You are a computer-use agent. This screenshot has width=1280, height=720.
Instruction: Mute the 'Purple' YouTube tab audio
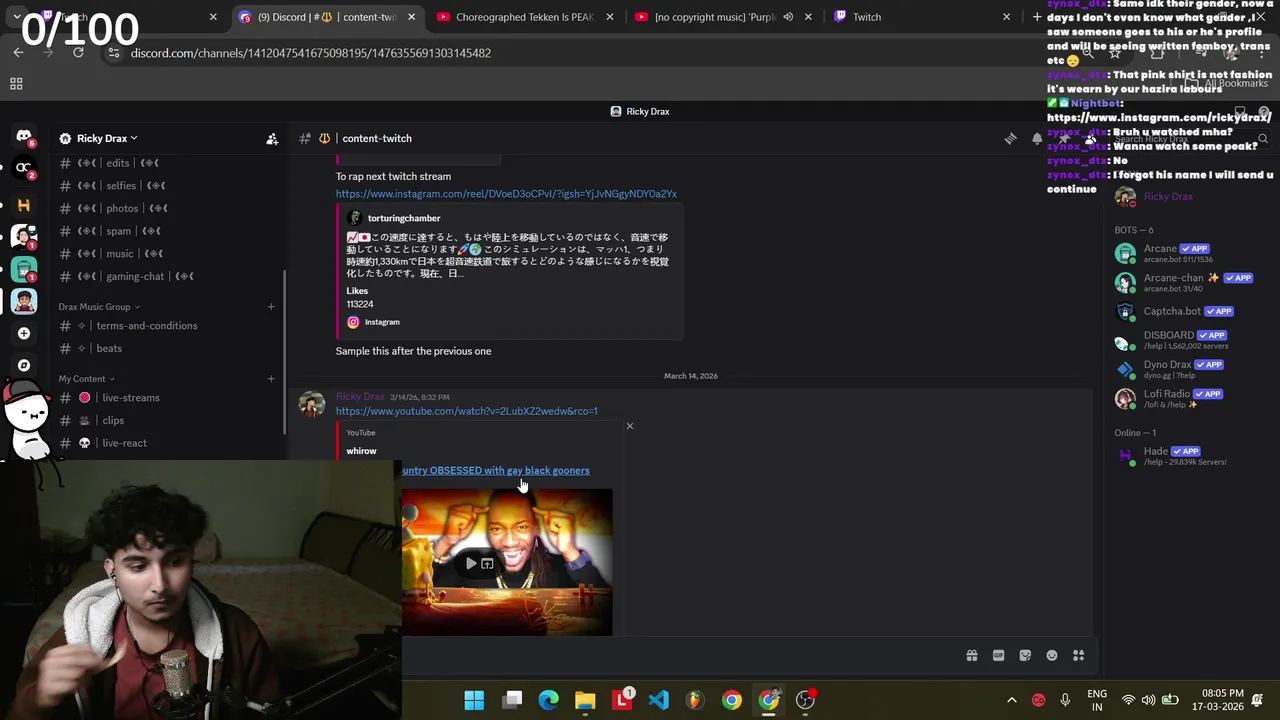788,17
